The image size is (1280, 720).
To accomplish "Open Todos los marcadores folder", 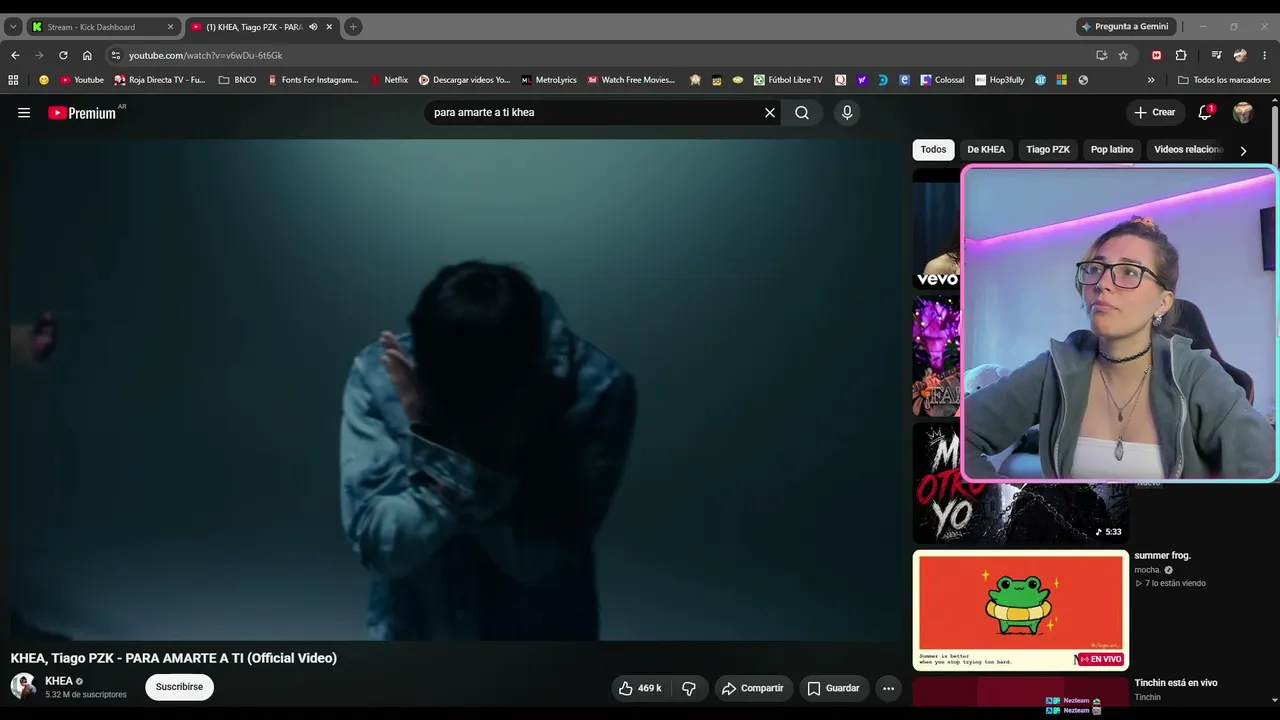I will point(1224,80).
